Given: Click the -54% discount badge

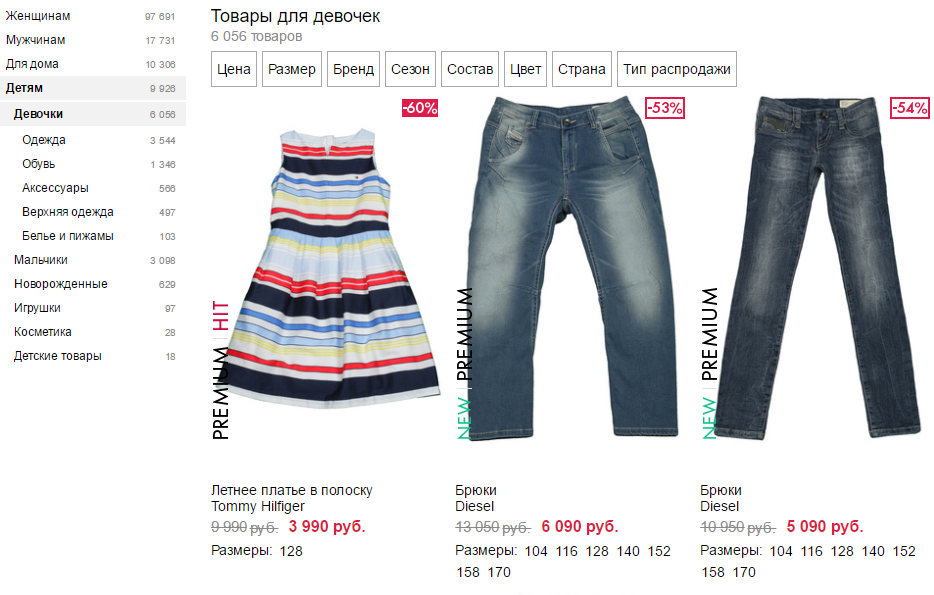Looking at the screenshot, I should 910,108.
